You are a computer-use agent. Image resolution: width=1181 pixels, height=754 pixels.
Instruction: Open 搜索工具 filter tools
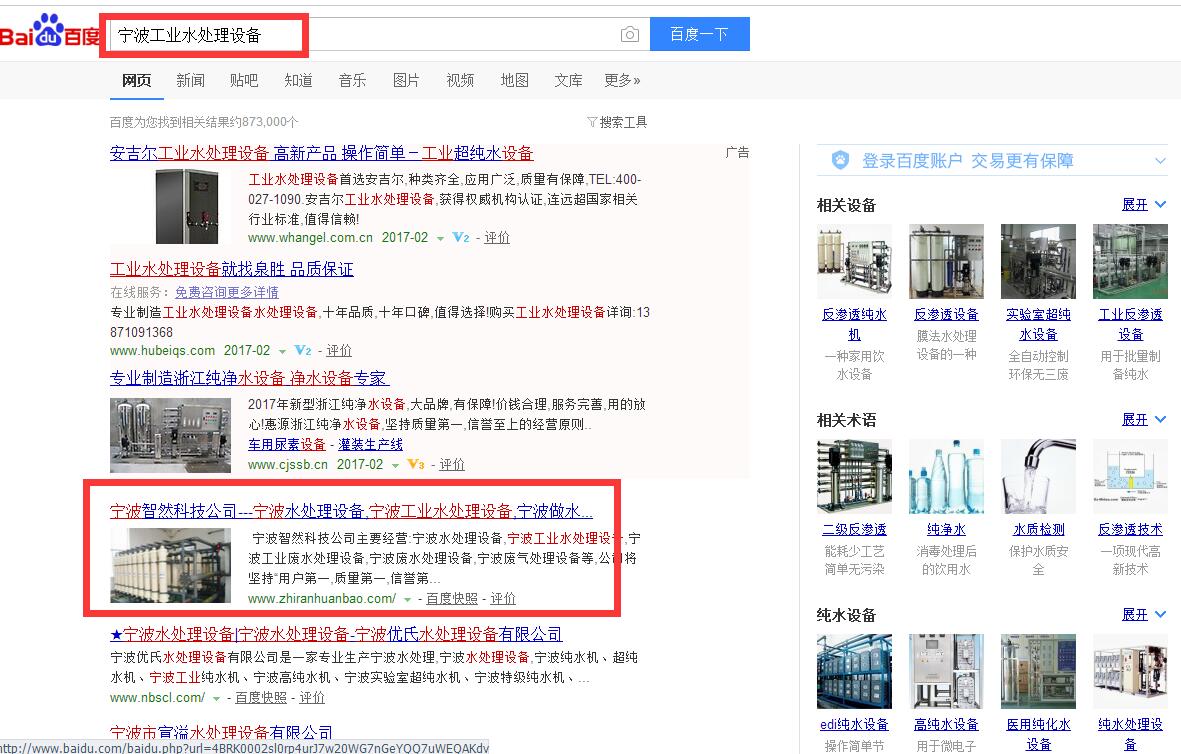(x=617, y=122)
